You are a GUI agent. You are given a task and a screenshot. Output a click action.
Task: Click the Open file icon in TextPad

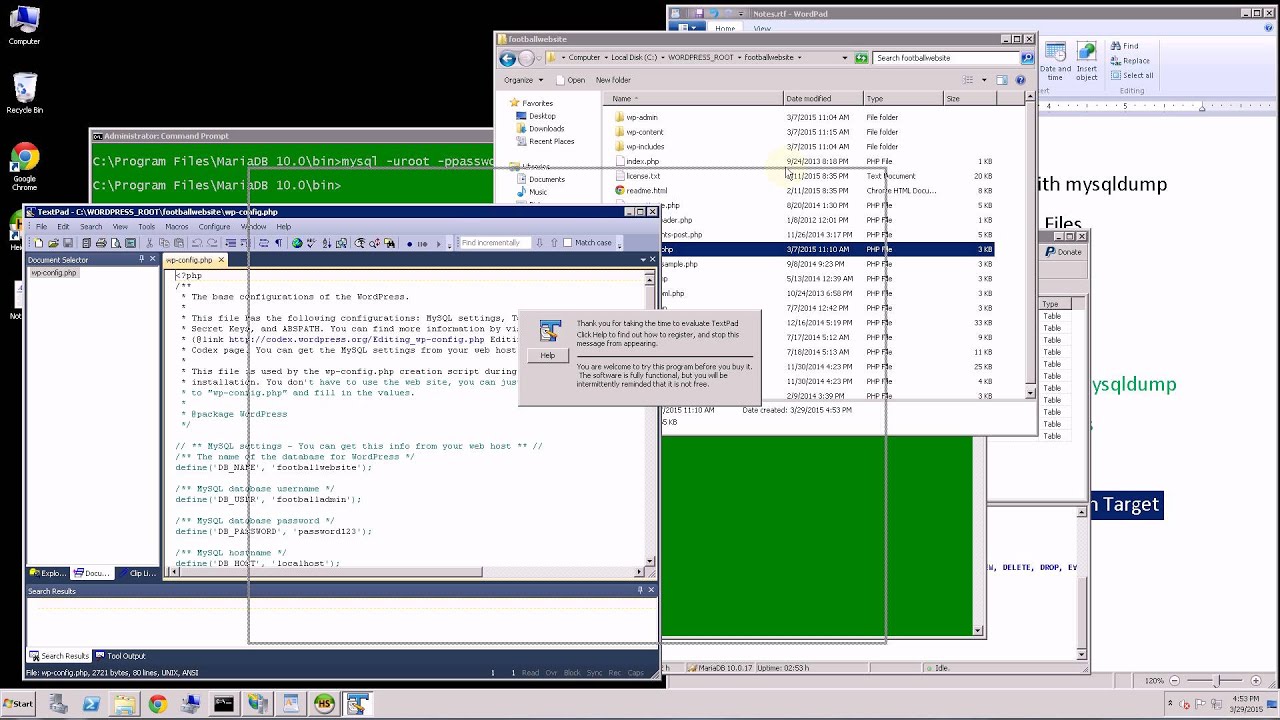coord(53,243)
